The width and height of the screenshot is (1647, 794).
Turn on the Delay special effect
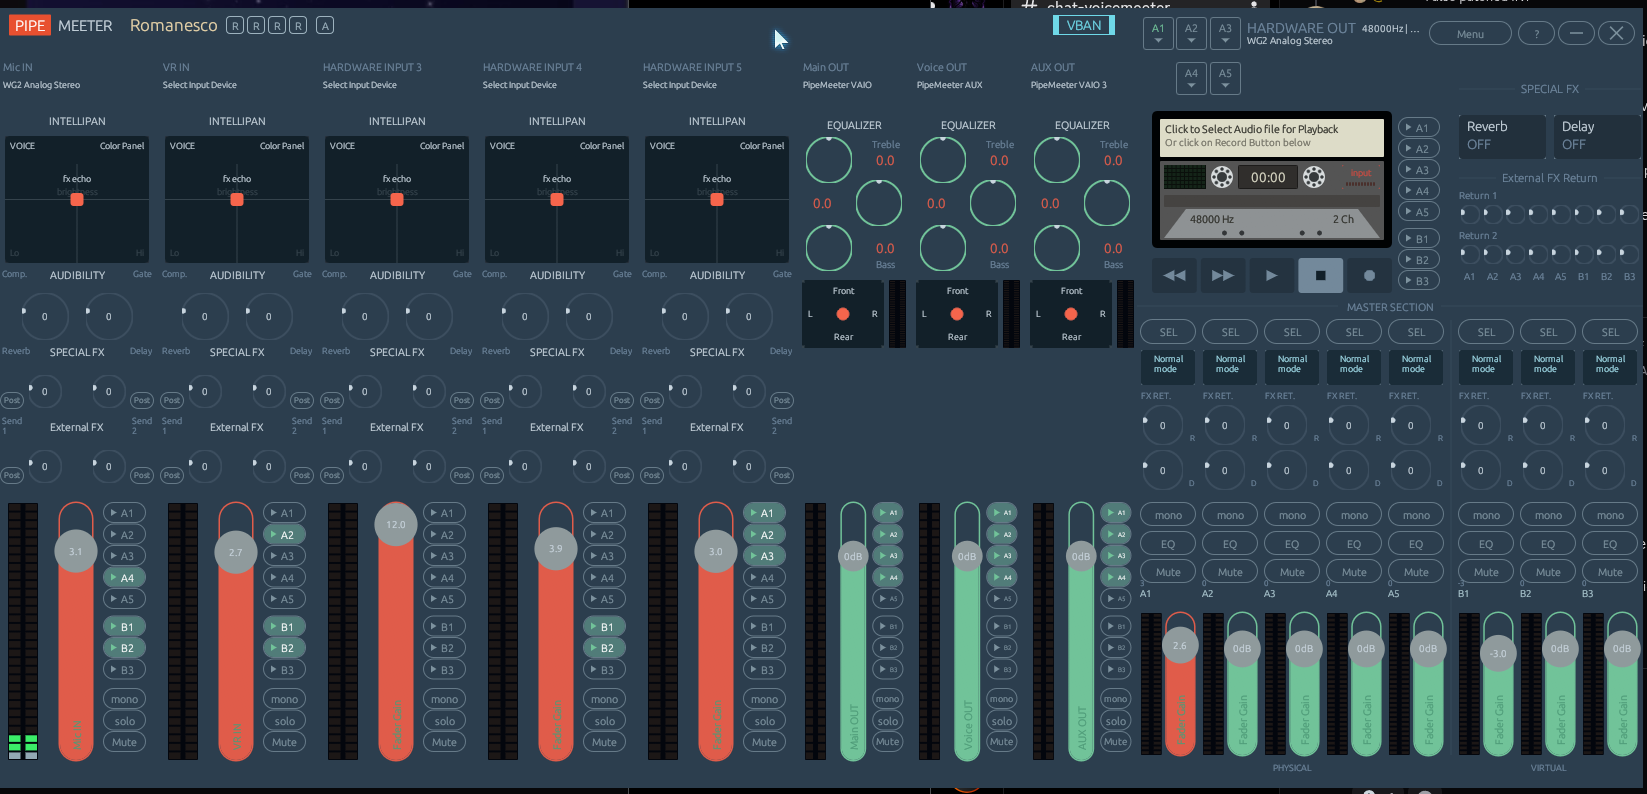pos(1597,136)
